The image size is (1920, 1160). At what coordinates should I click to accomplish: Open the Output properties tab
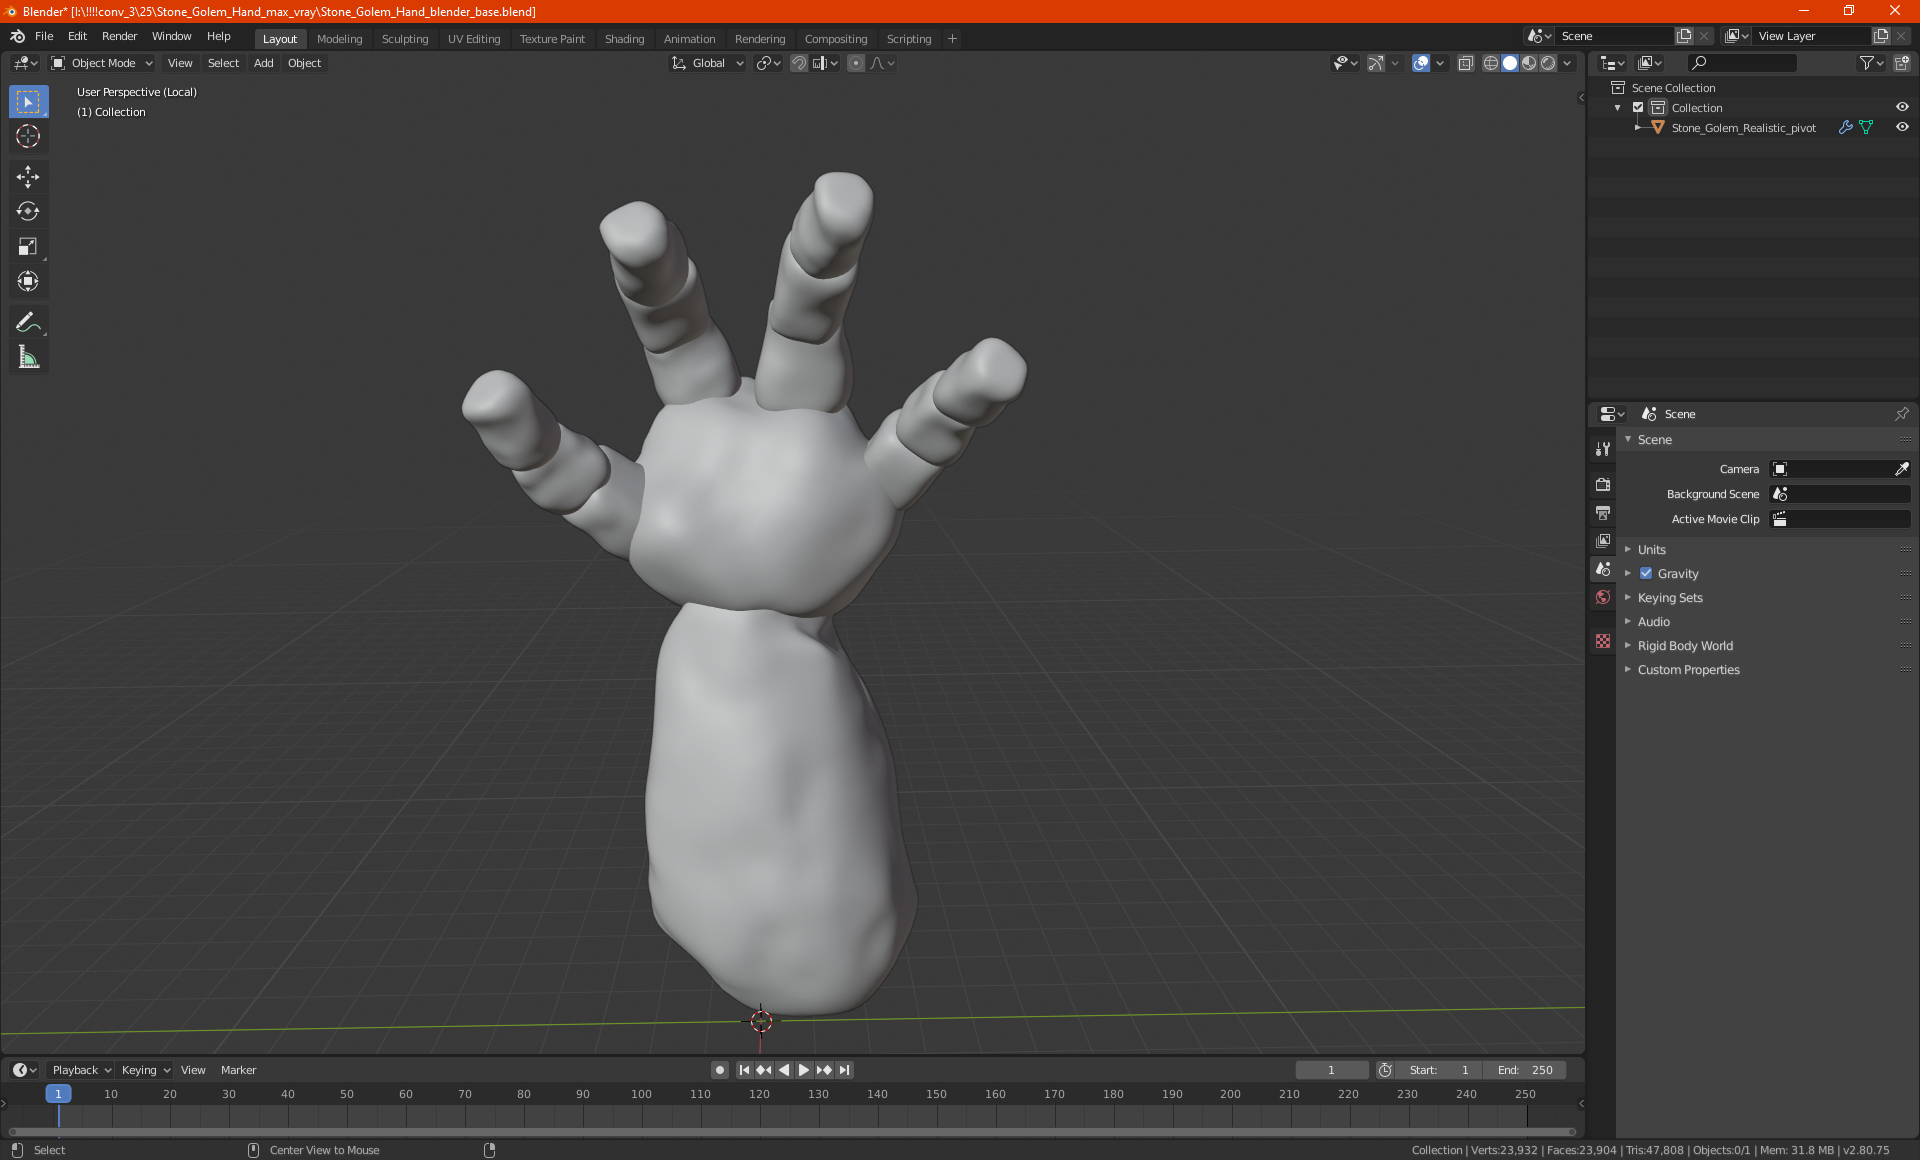(x=1603, y=513)
